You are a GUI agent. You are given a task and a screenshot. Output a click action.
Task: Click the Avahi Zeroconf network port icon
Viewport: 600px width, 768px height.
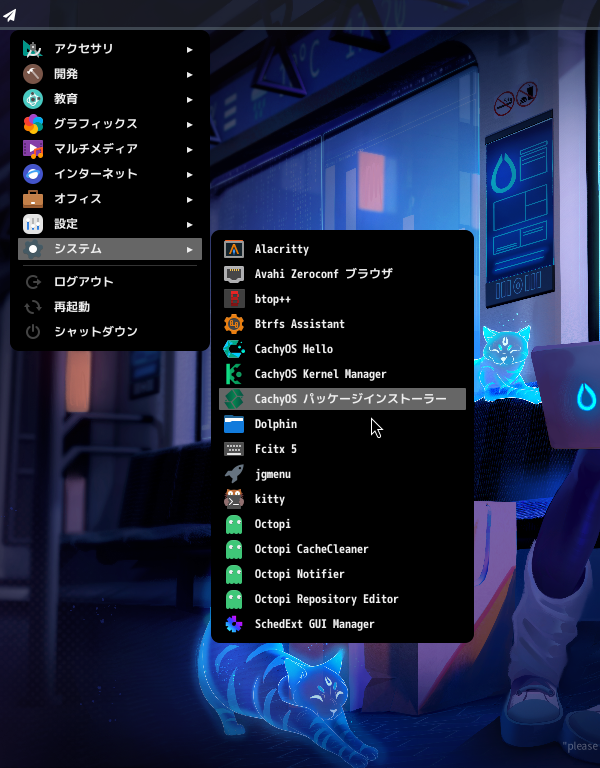(x=234, y=274)
